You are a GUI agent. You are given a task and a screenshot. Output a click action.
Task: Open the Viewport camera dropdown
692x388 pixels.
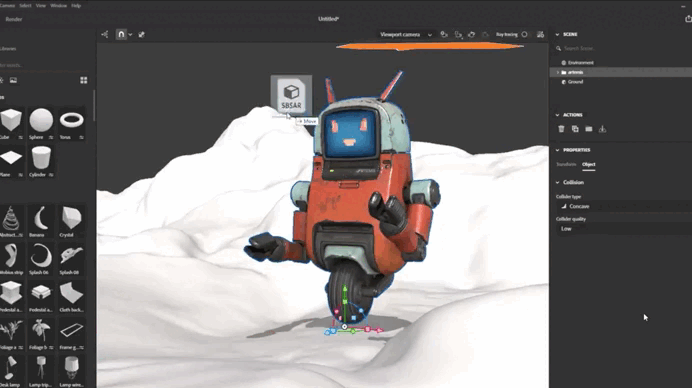(406, 34)
